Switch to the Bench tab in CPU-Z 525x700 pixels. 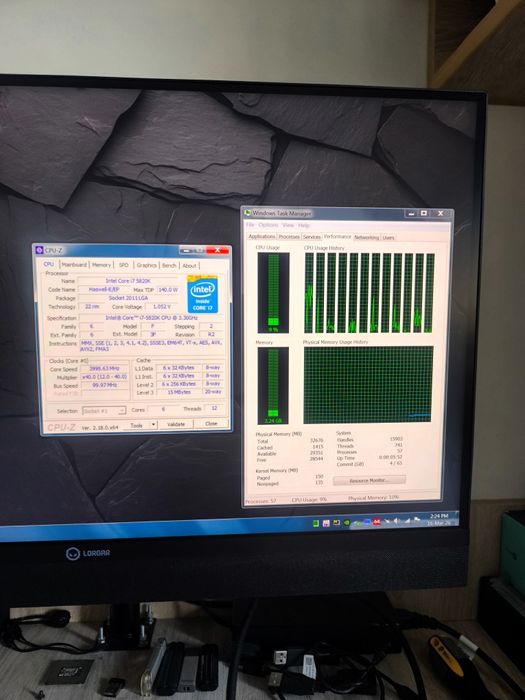[x=169, y=265]
